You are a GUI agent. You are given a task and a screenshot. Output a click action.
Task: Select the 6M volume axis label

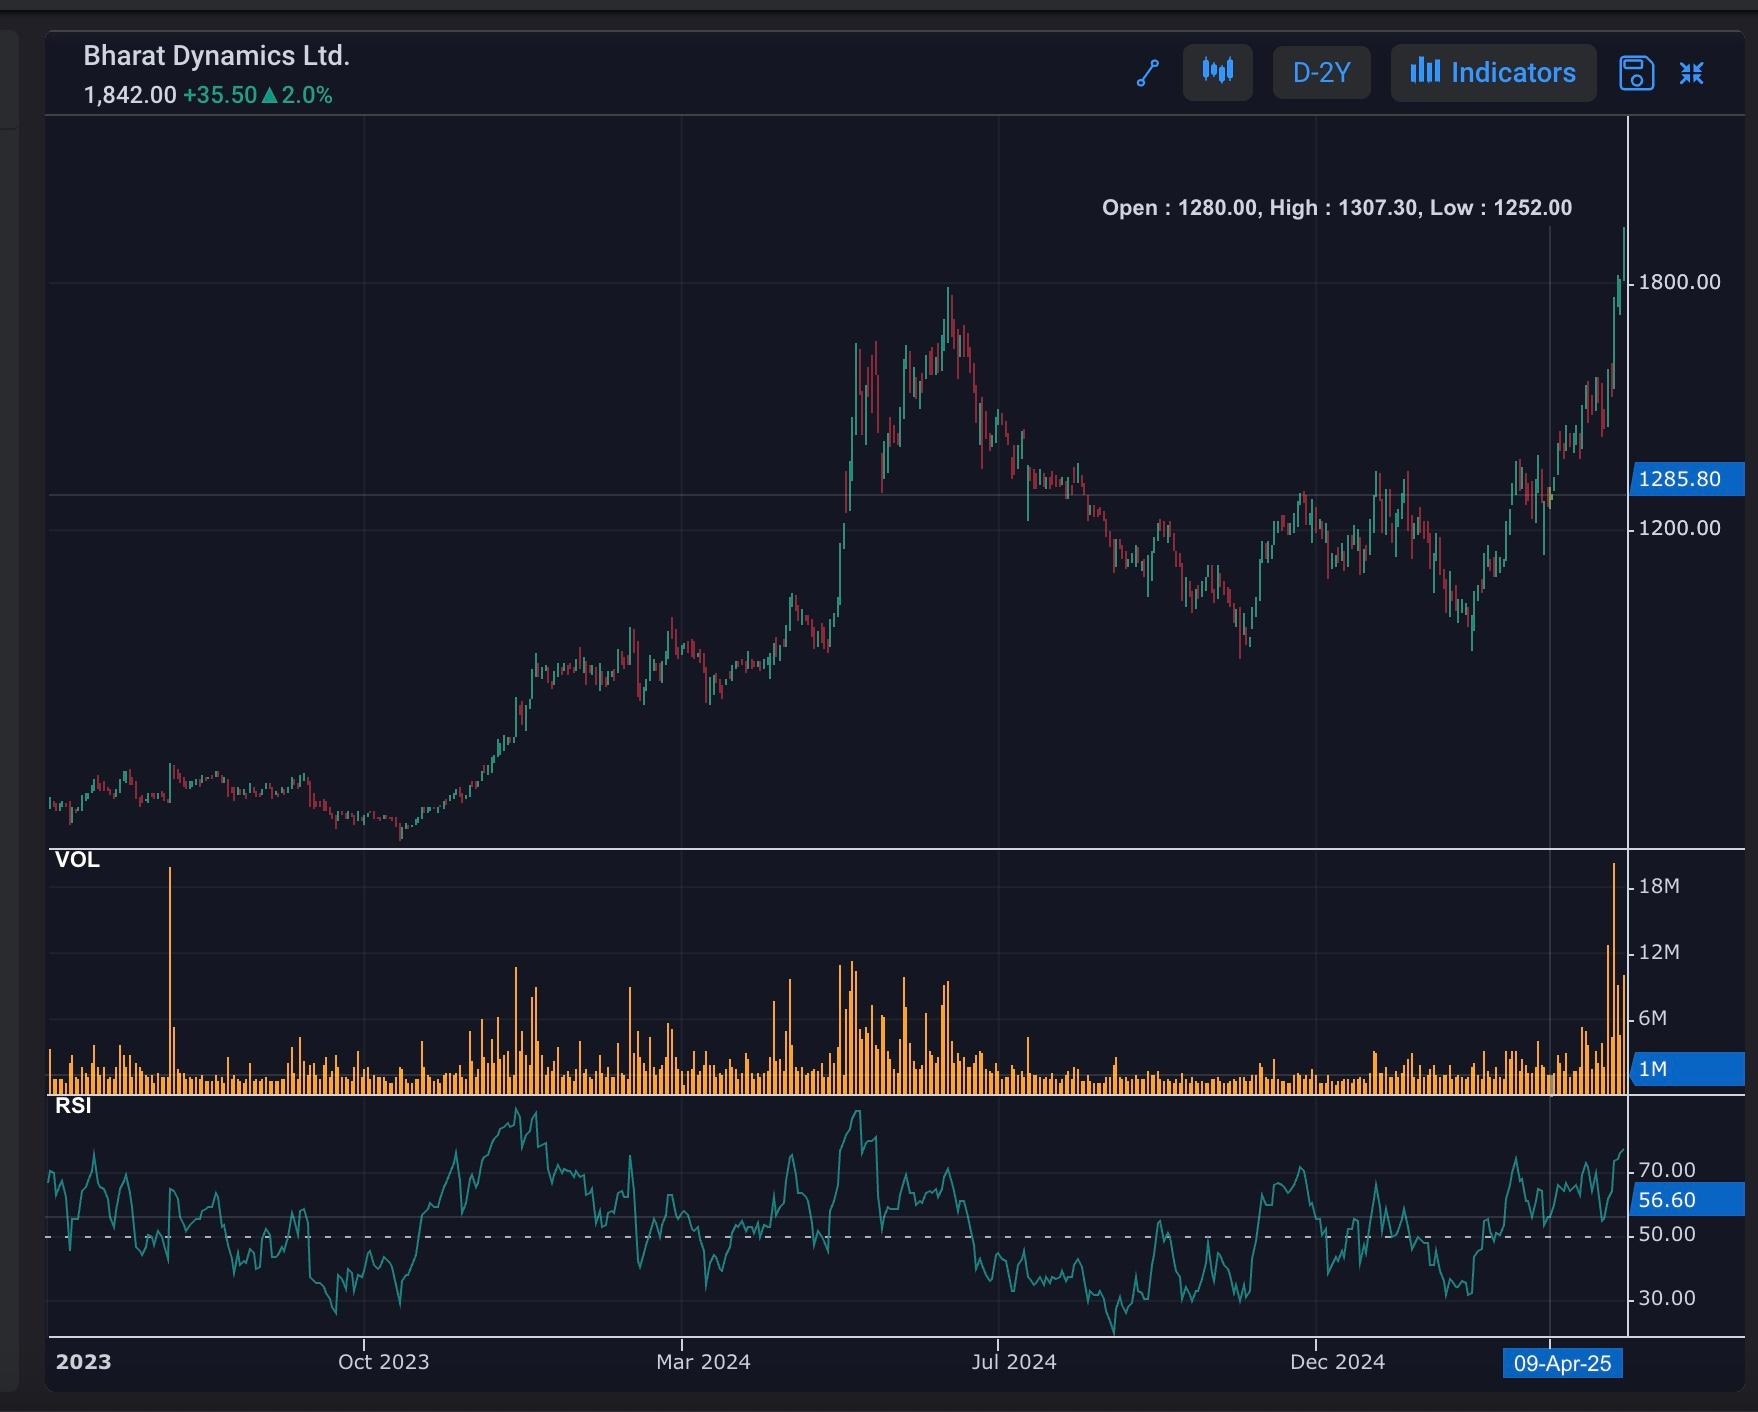tap(1653, 1018)
